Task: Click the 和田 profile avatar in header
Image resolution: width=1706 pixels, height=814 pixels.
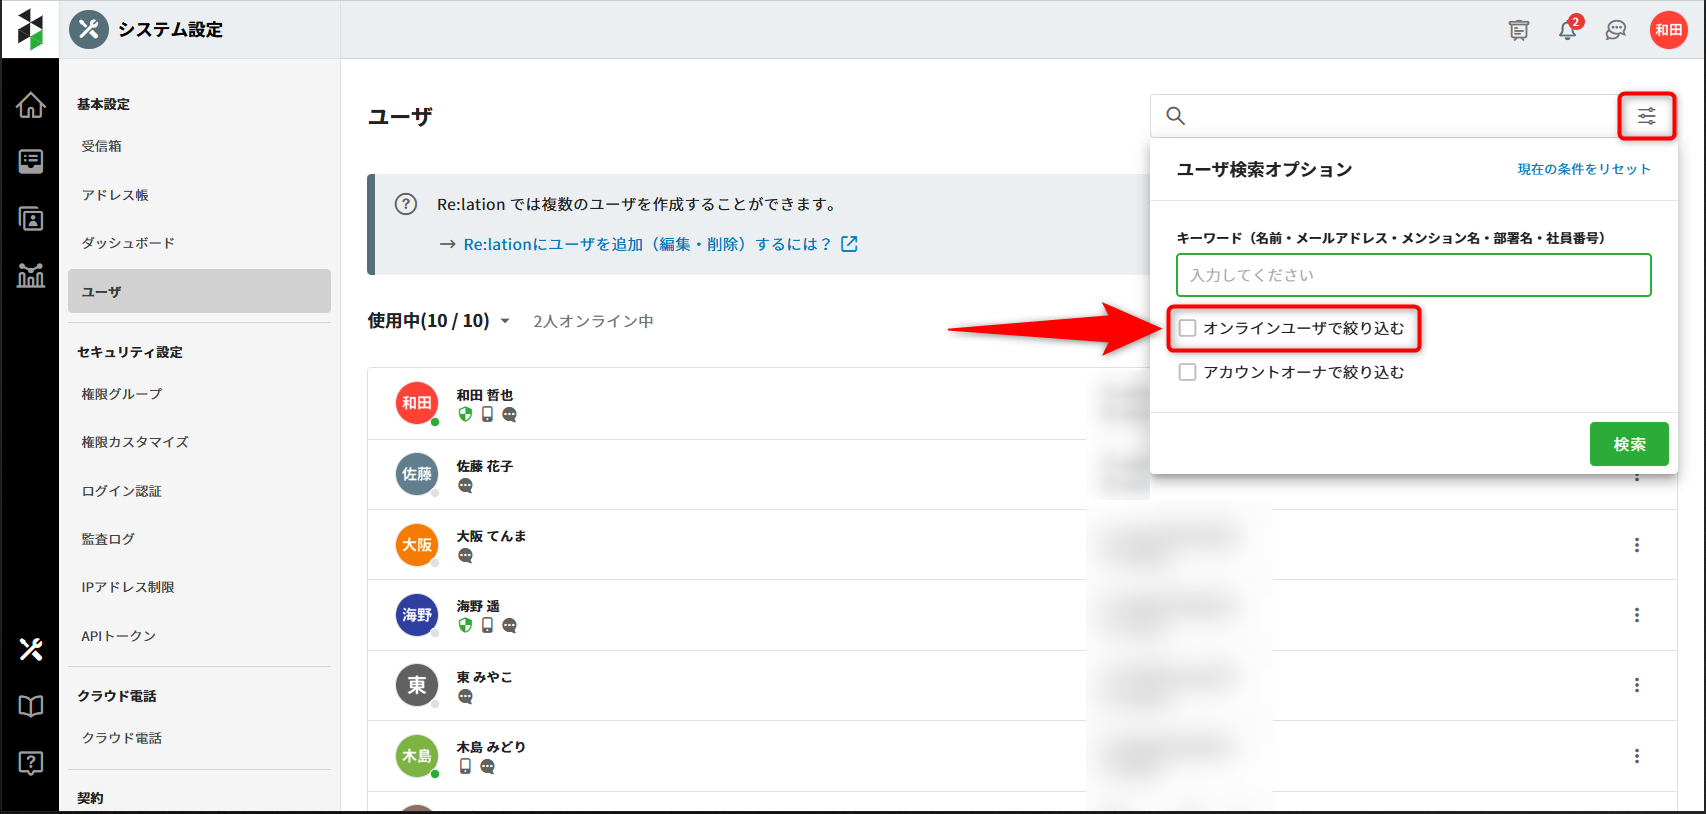Action: click(1668, 30)
